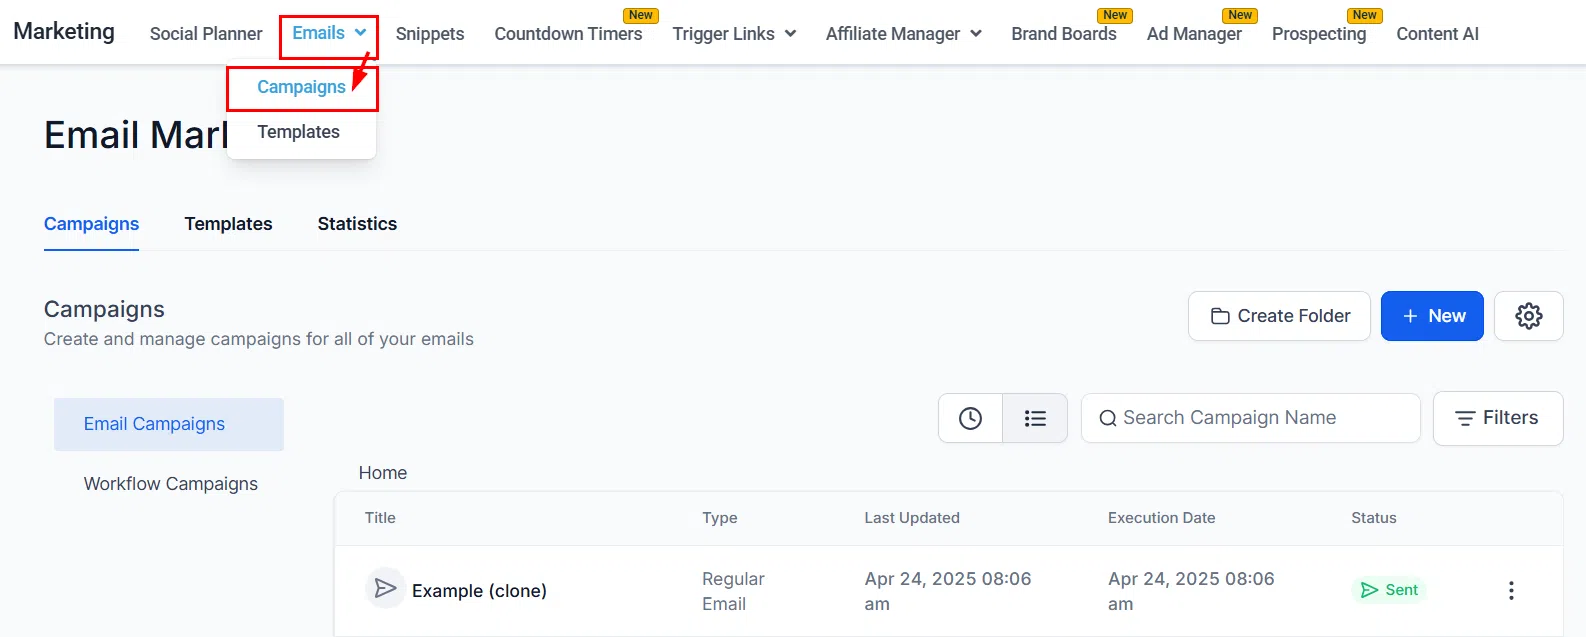Expand Trigger Links dropdown
This screenshot has height=637, width=1586.
[734, 34]
